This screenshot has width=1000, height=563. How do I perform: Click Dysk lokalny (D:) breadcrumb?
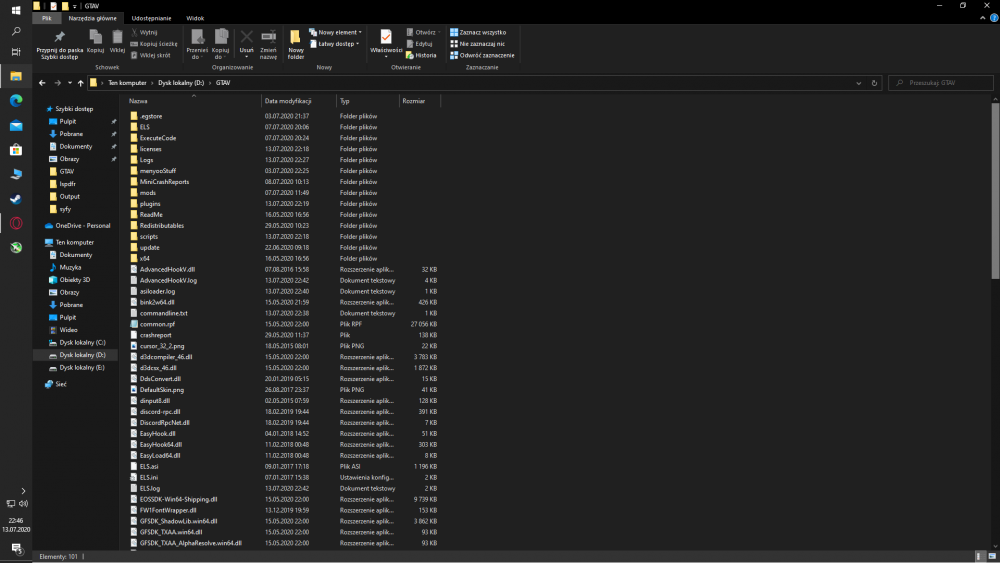(x=181, y=83)
